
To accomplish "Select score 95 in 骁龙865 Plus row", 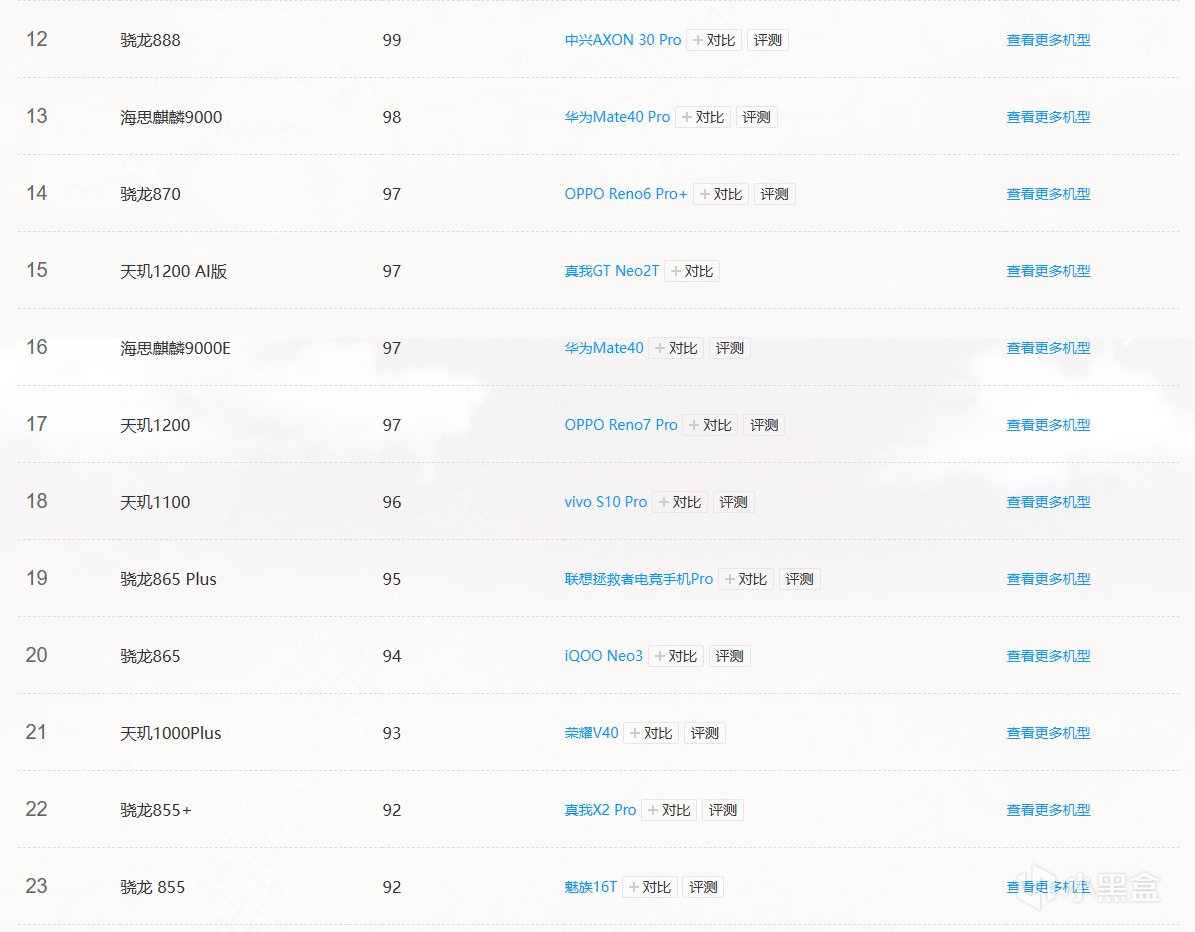I will tap(392, 579).
